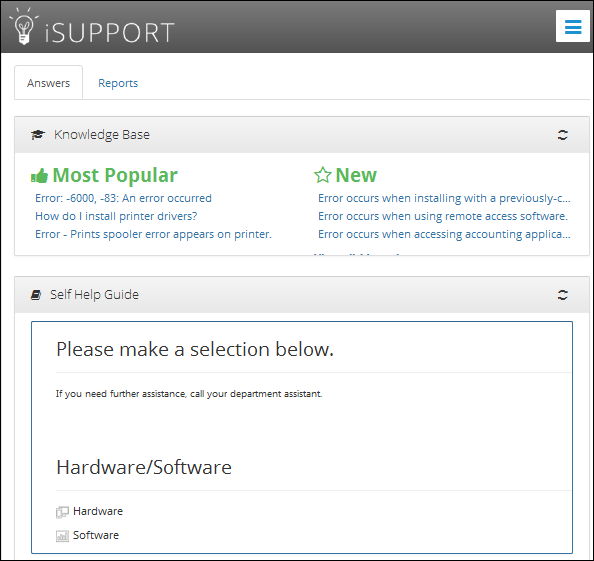
Task: Refresh the Self Help Guide panel
Action: 563,295
